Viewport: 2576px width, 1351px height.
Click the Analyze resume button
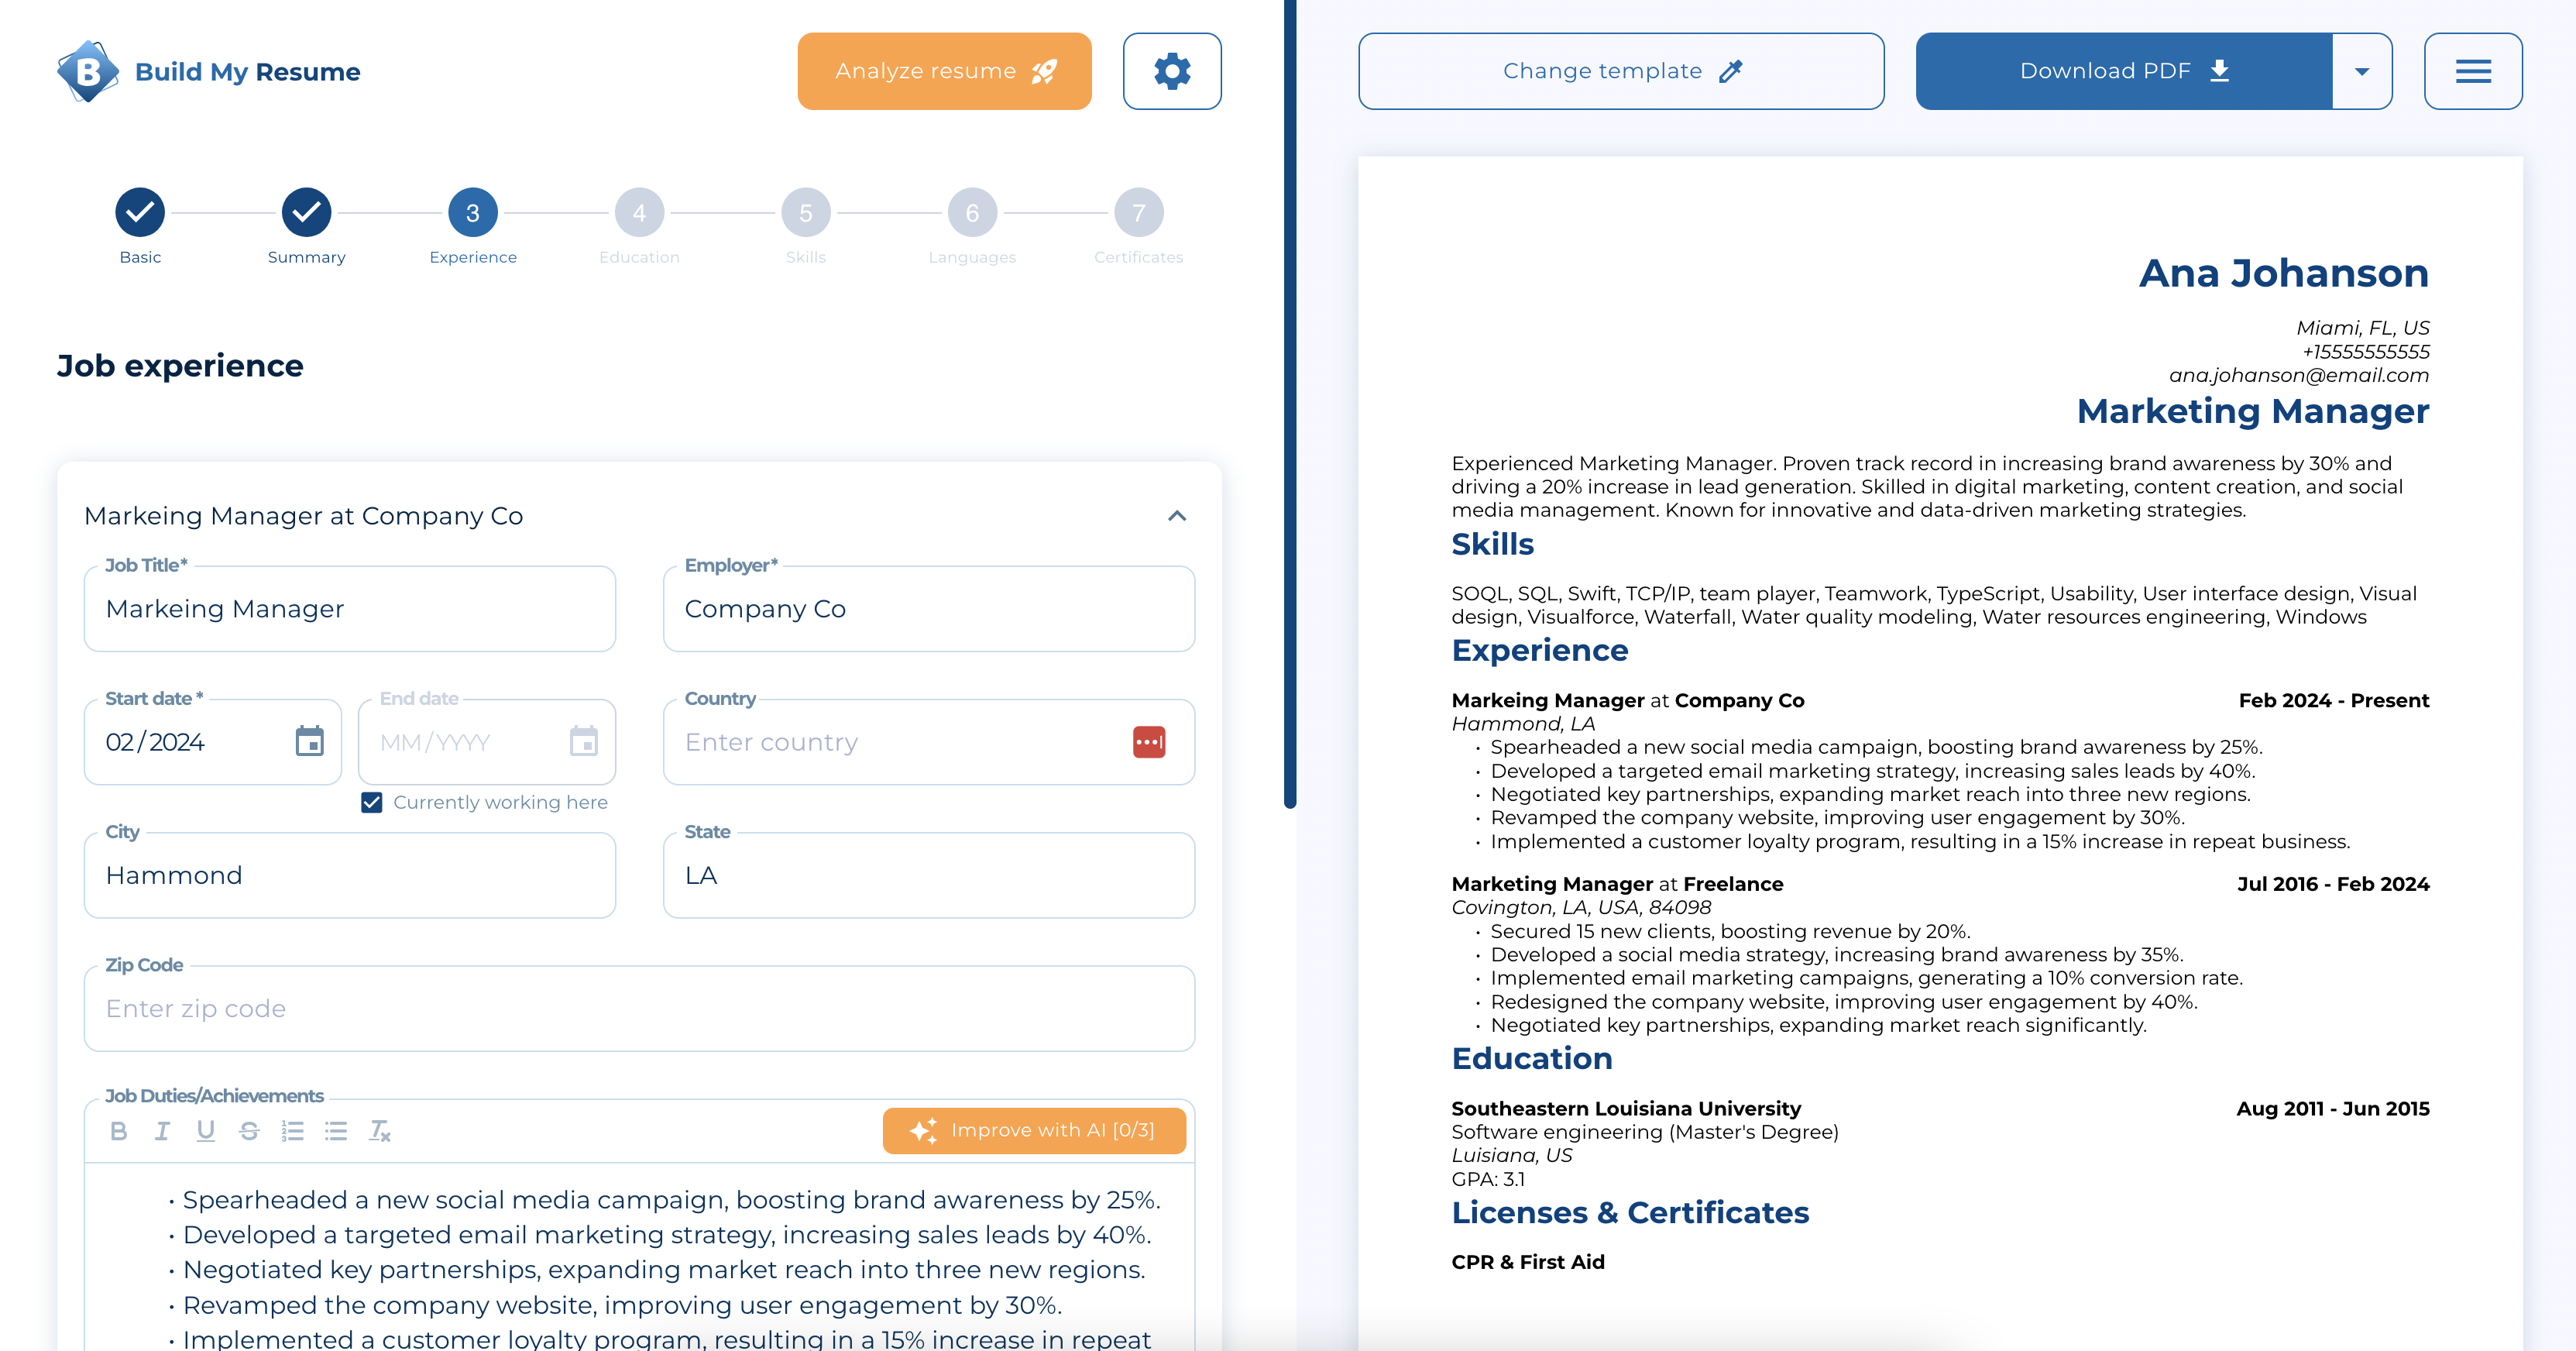944,71
